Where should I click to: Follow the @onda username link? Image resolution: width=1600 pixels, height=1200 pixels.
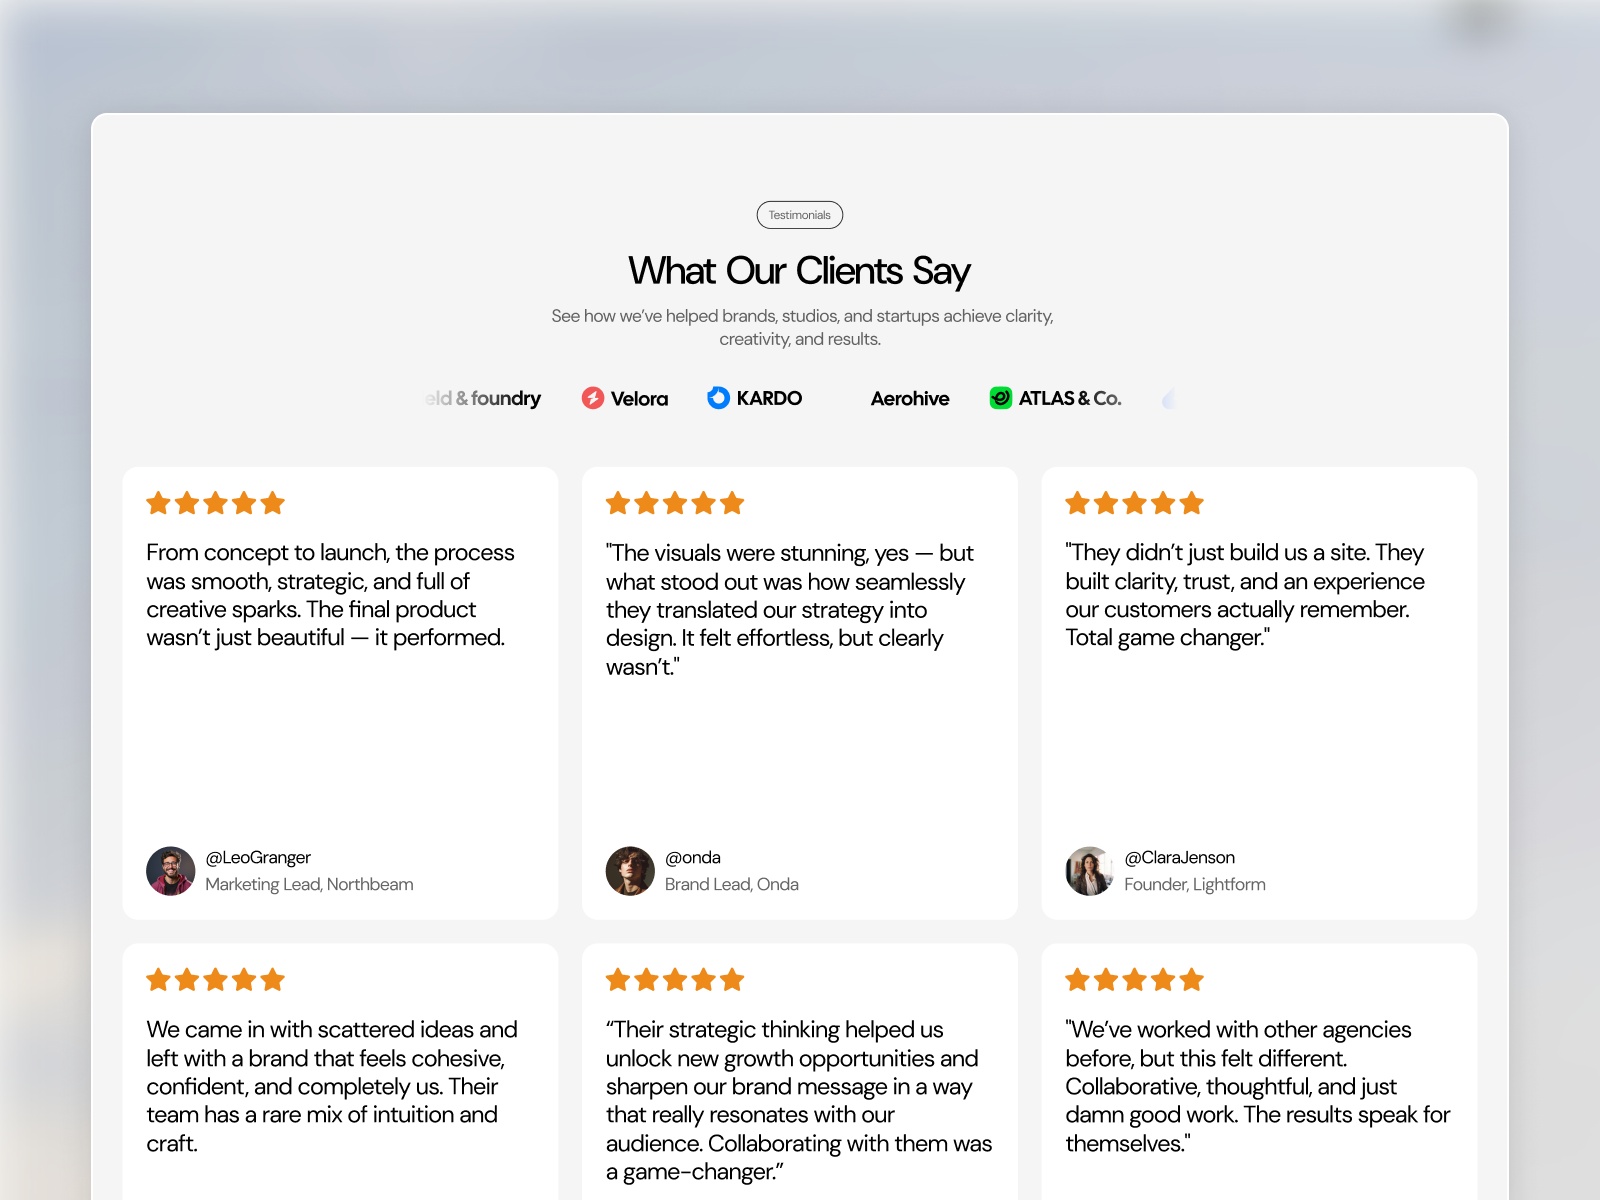pyautogui.click(x=693, y=858)
